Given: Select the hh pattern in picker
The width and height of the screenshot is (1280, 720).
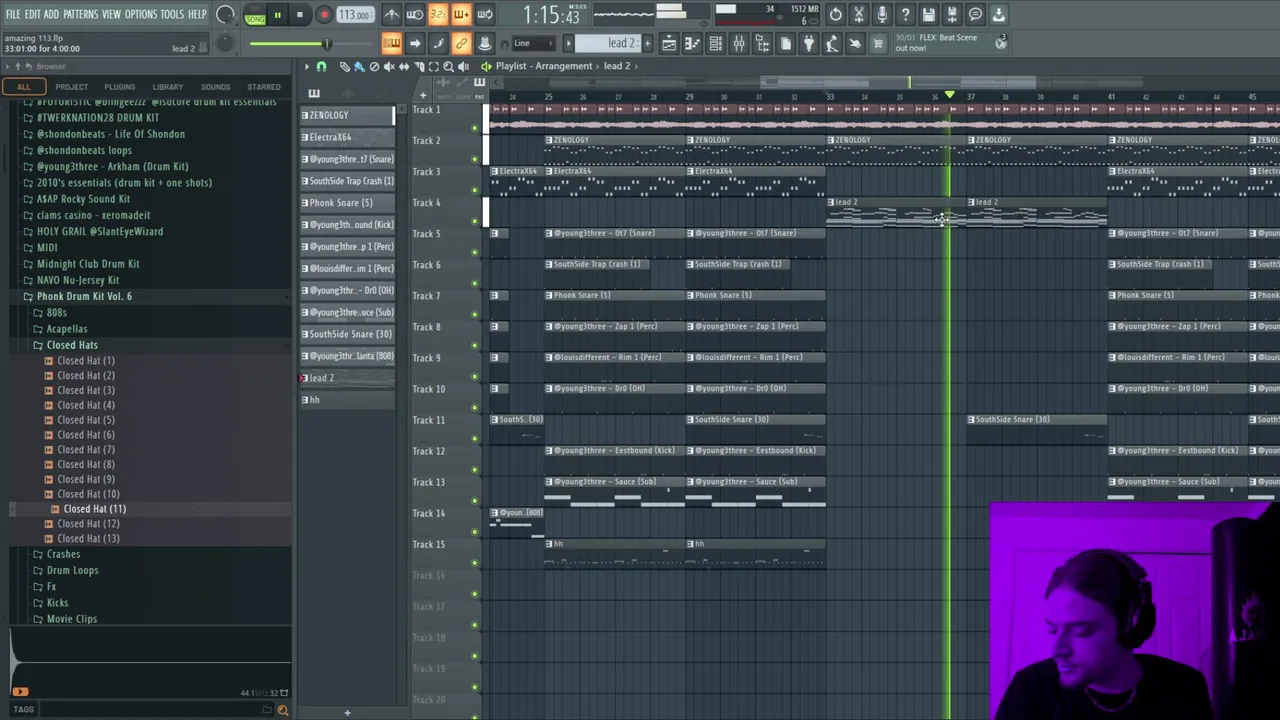Looking at the screenshot, I should click(348, 400).
